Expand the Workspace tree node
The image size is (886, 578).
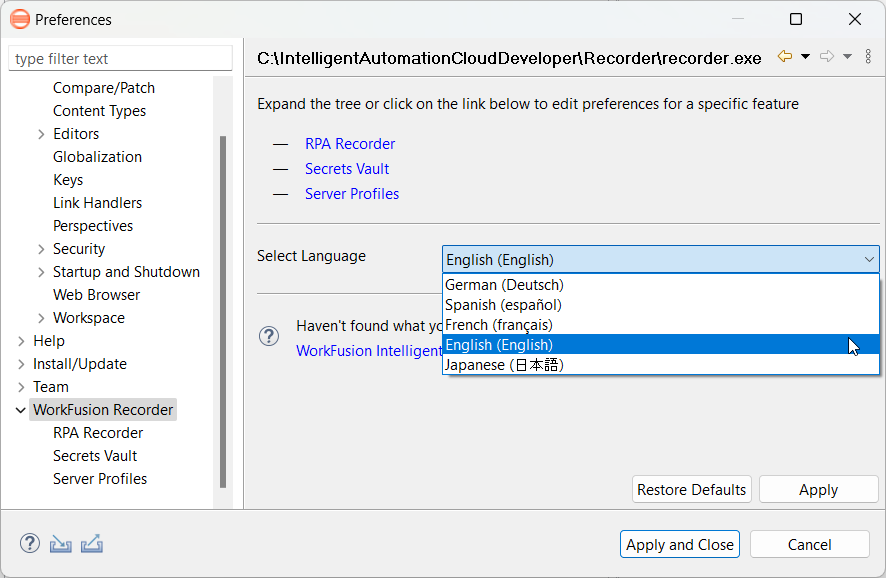(41, 318)
